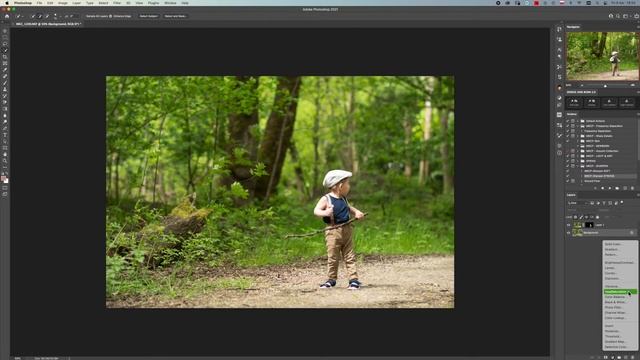640x360 pixels.
Task: Toggle Lock transparent pixels in Layers panel
Action: click(x=576, y=217)
